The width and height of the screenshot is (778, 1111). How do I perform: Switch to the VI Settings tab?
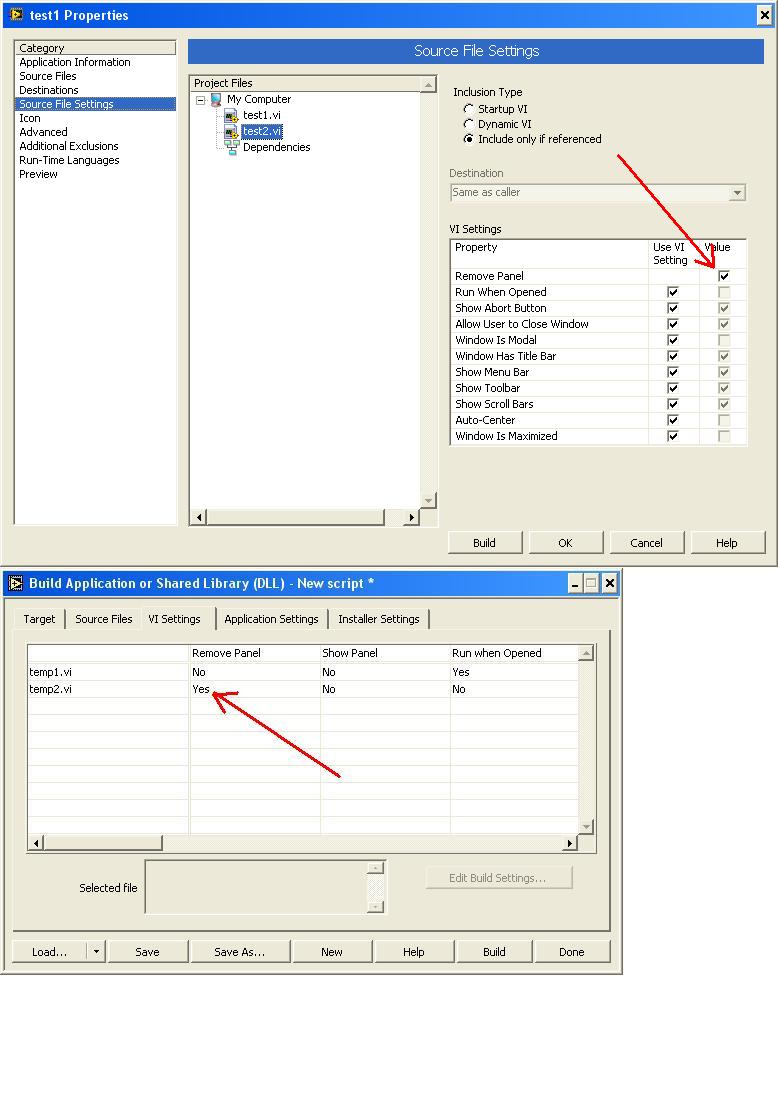175,619
